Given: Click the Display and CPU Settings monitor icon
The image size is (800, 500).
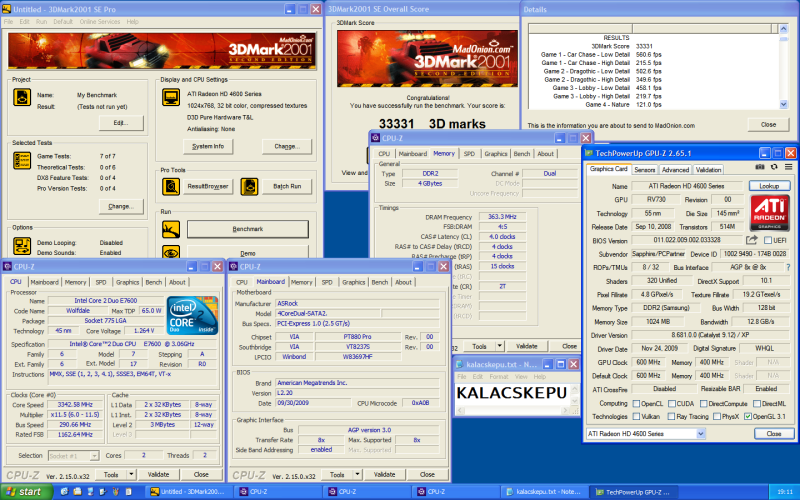Looking at the screenshot, I should coord(171,97).
